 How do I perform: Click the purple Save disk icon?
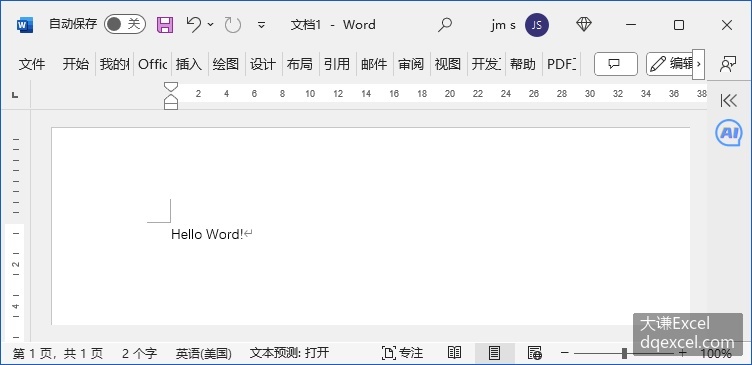click(165, 24)
